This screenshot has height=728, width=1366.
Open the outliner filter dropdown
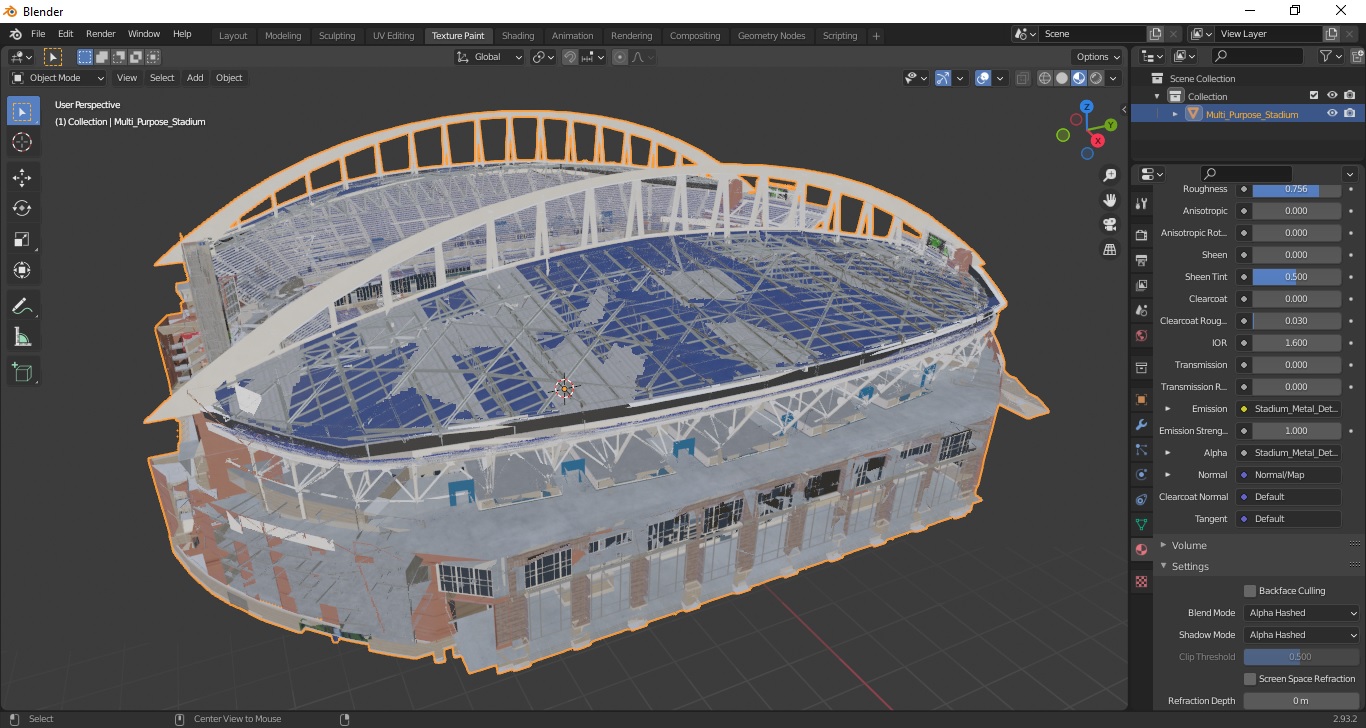pos(1330,57)
